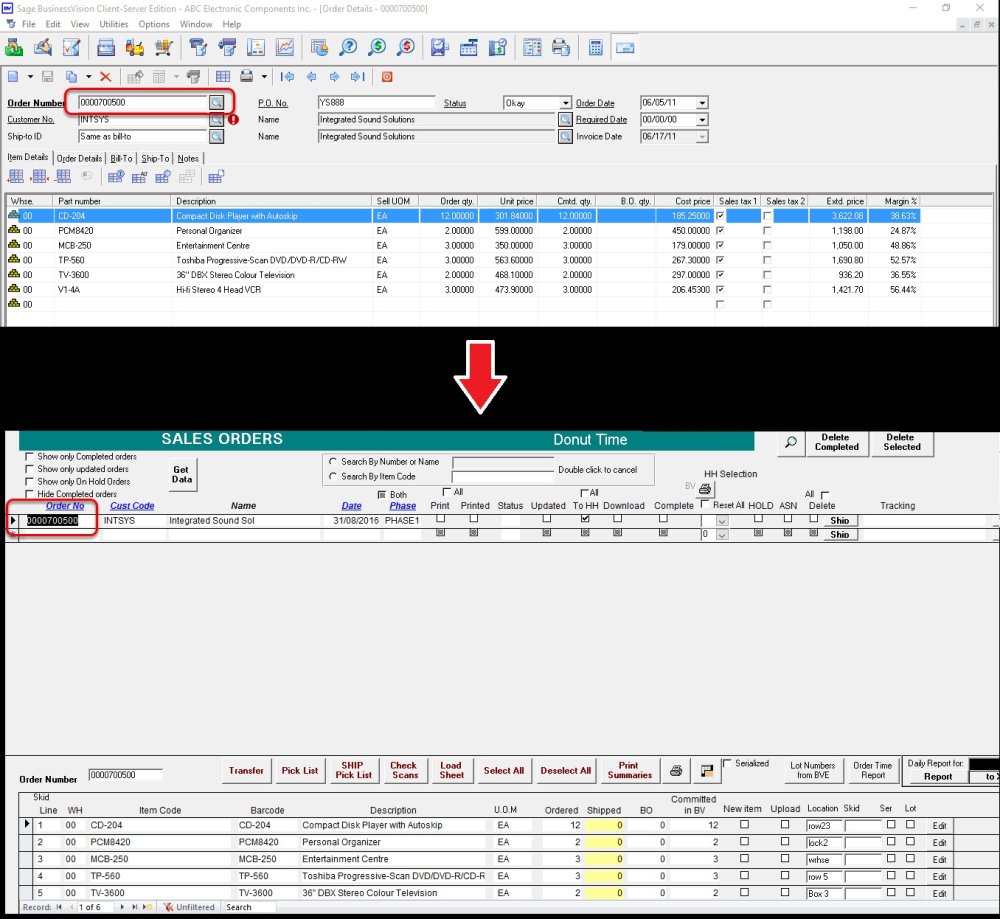The image size is (1000, 919).
Task: Click the magnifier with question mark icon
Action: (348, 47)
